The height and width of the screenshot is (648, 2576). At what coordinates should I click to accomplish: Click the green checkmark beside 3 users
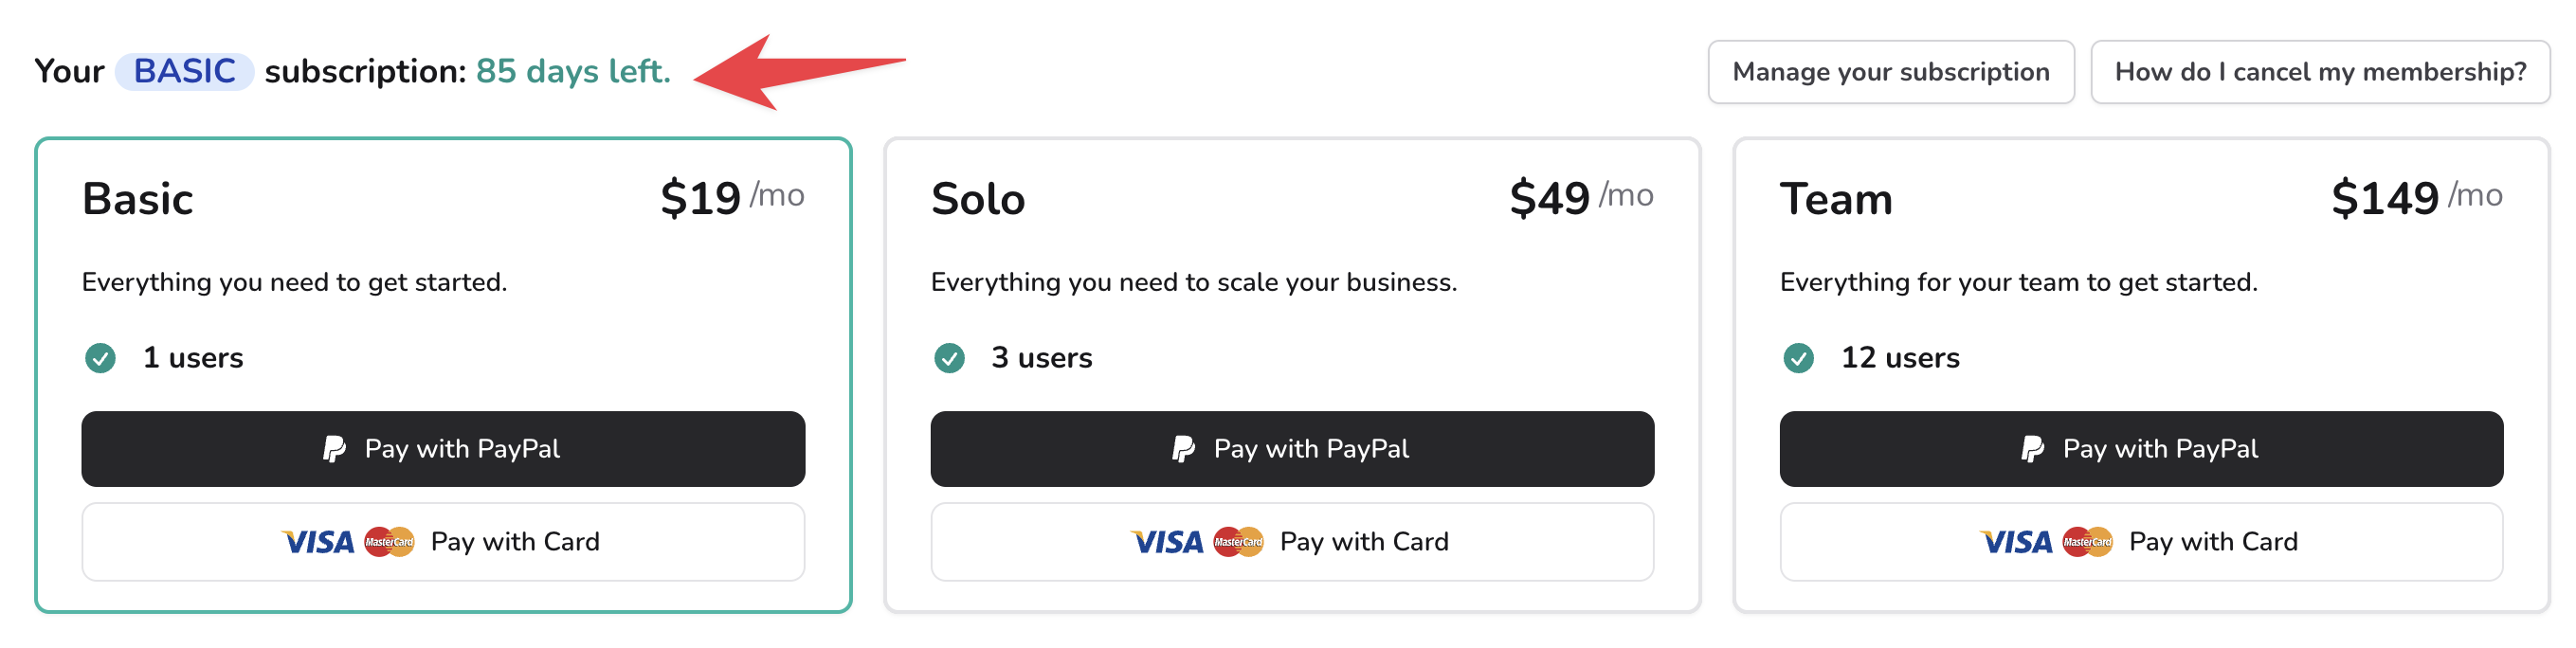949,358
